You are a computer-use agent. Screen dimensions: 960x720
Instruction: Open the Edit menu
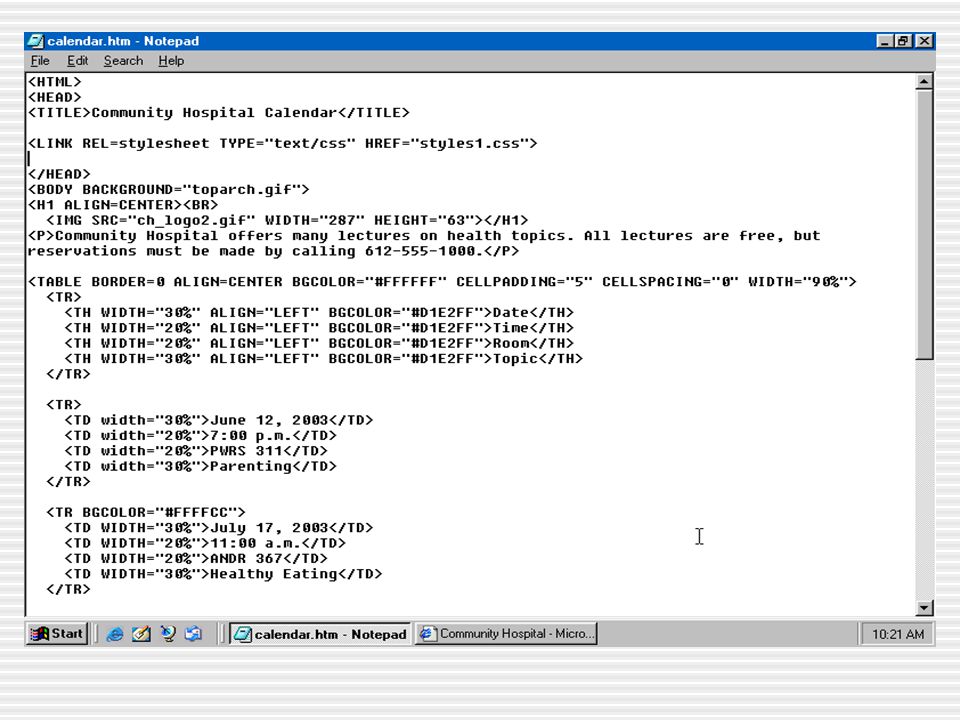[77, 61]
